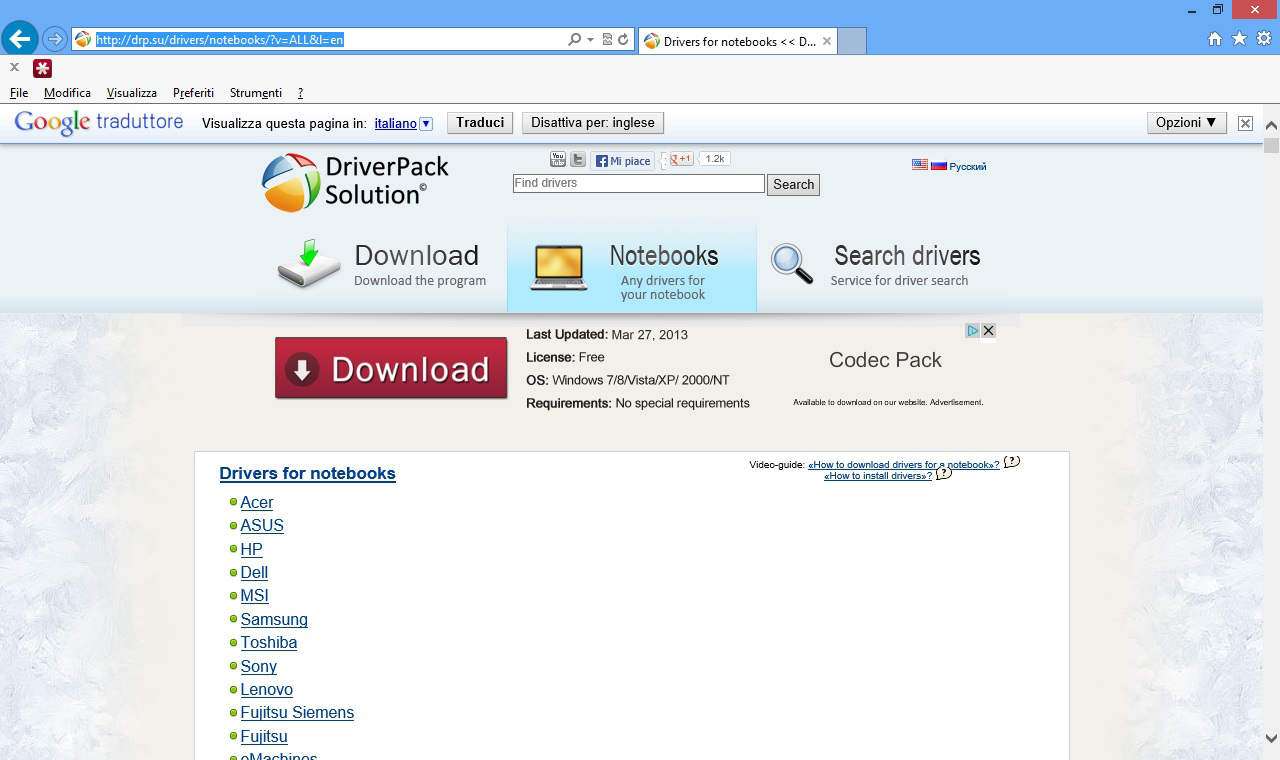Switch to Russian via the Русский flag
Viewport: 1280px width, 760px height.
click(x=963, y=166)
